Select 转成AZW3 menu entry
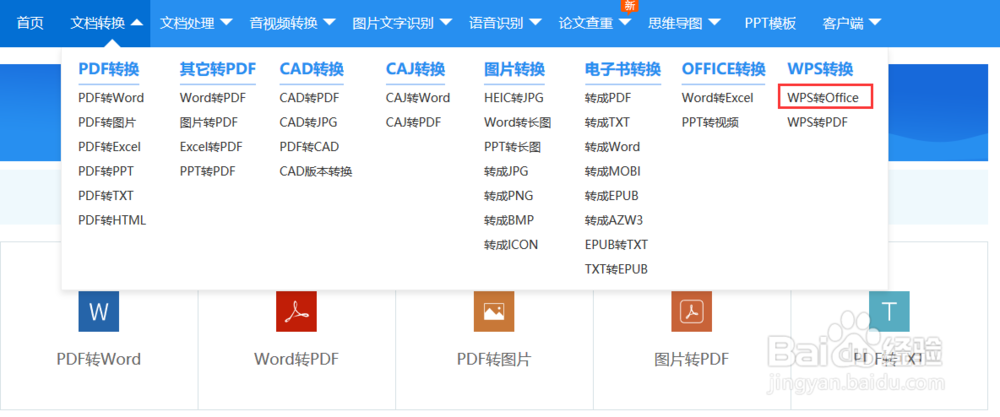Screen dimensions: 1000x417 coord(614,220)
